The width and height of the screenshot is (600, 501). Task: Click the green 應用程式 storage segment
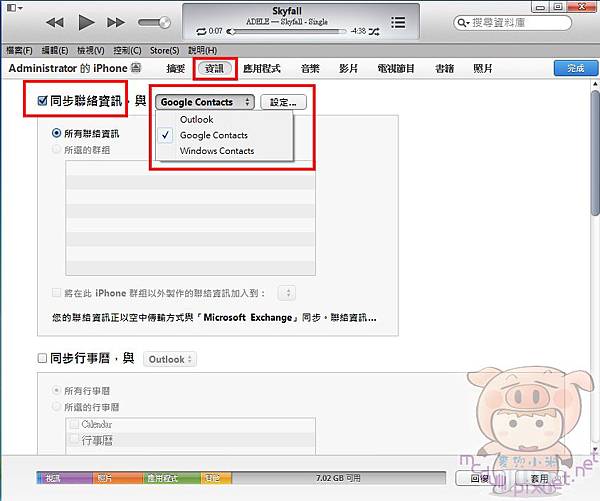pos(172,478)
